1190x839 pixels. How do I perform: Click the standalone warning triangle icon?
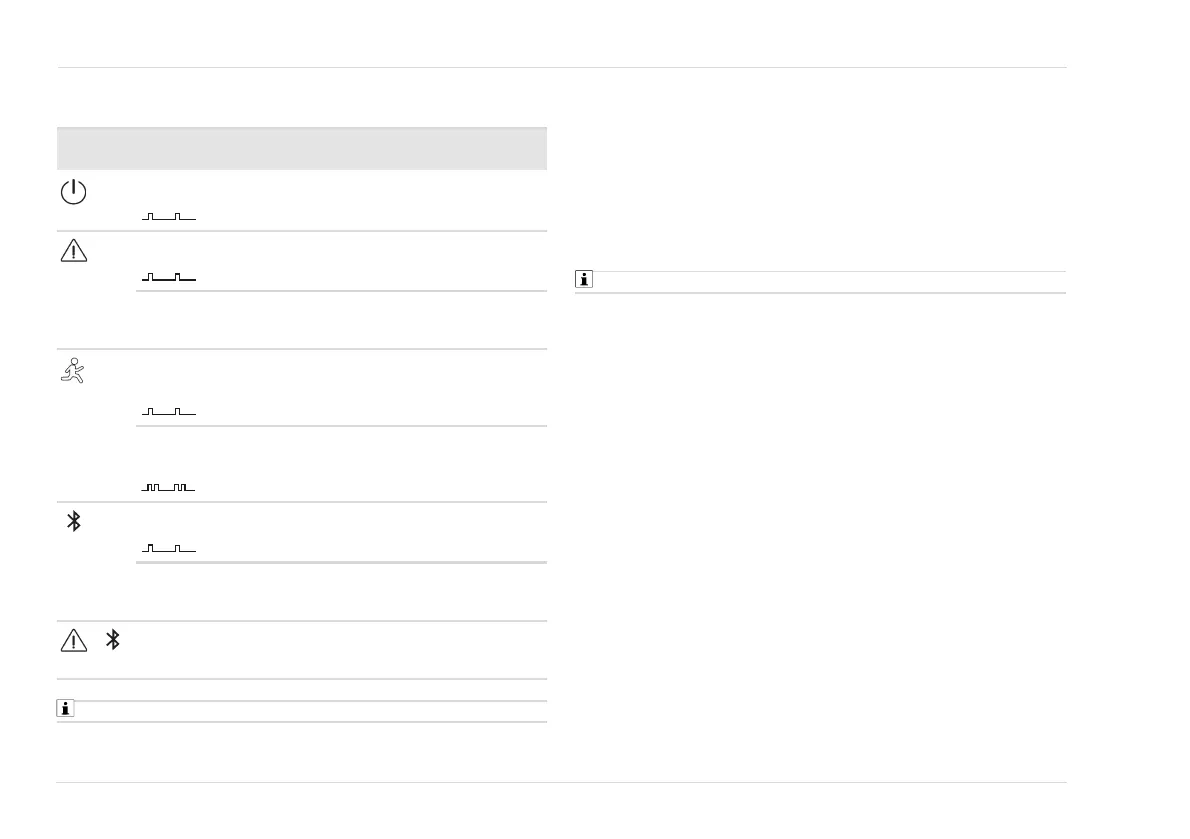click(74, 252)
